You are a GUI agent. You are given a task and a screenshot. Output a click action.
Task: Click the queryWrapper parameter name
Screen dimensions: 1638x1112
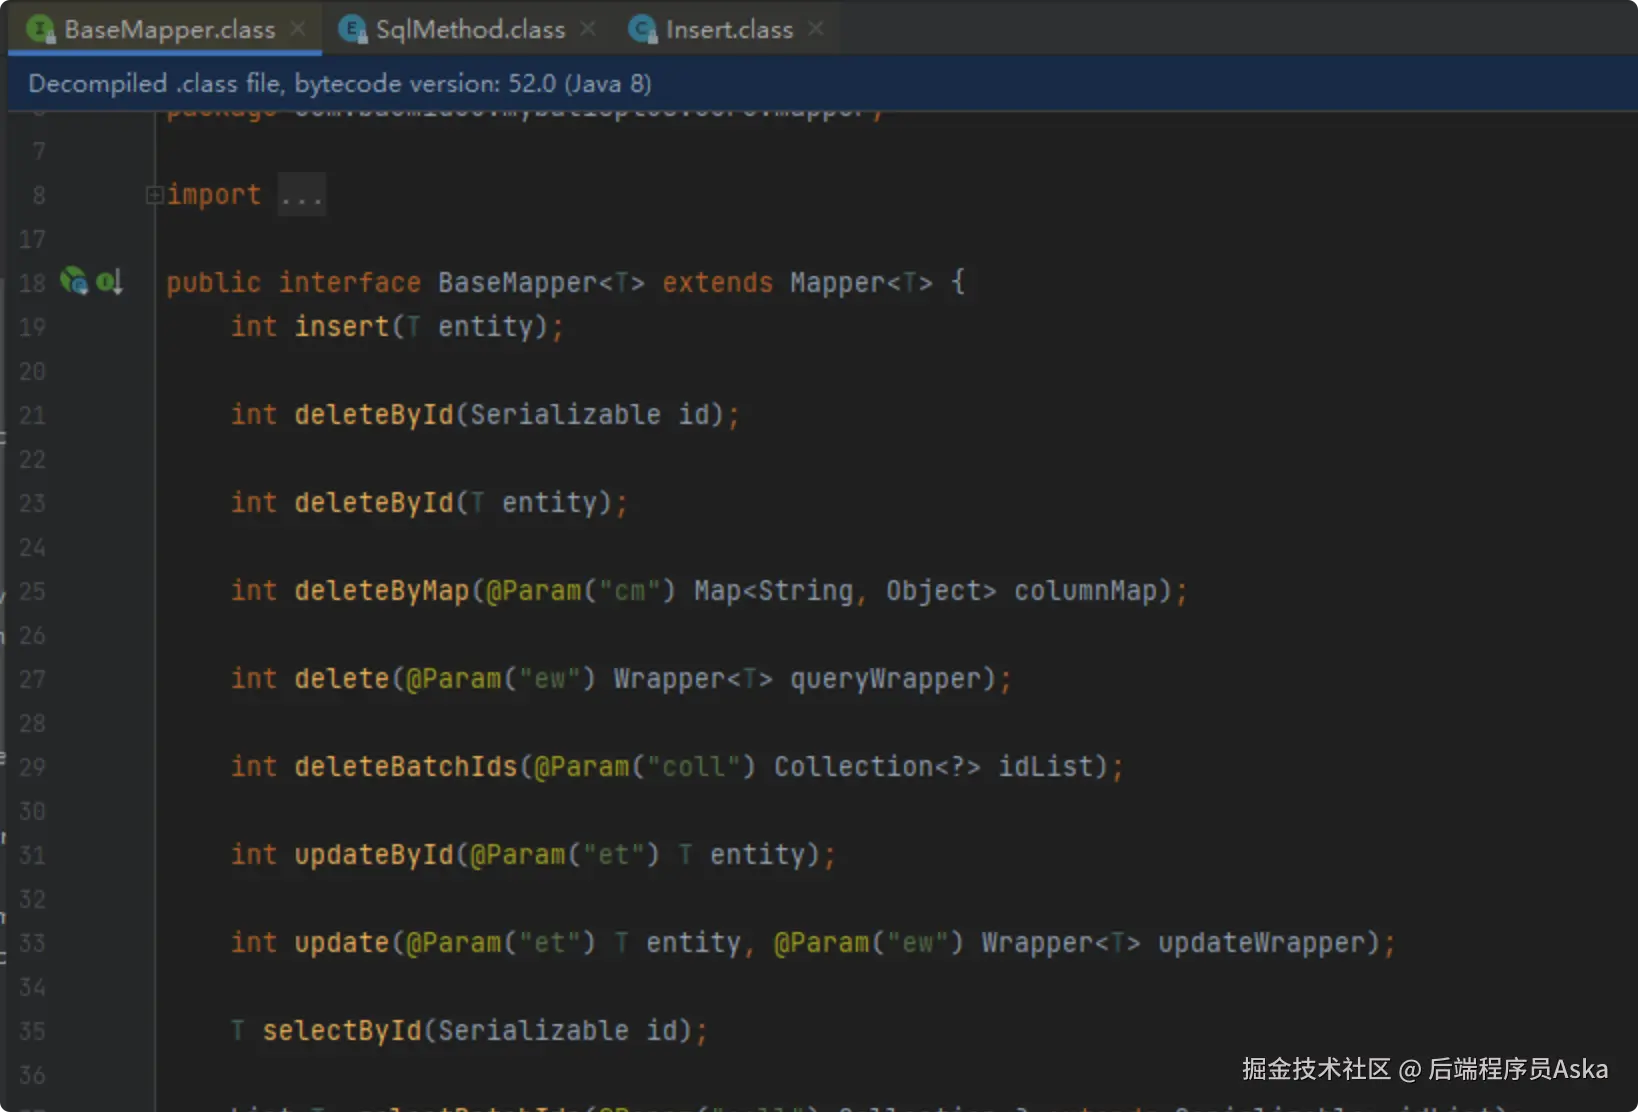pyautogui.click(x=886, y=679)
